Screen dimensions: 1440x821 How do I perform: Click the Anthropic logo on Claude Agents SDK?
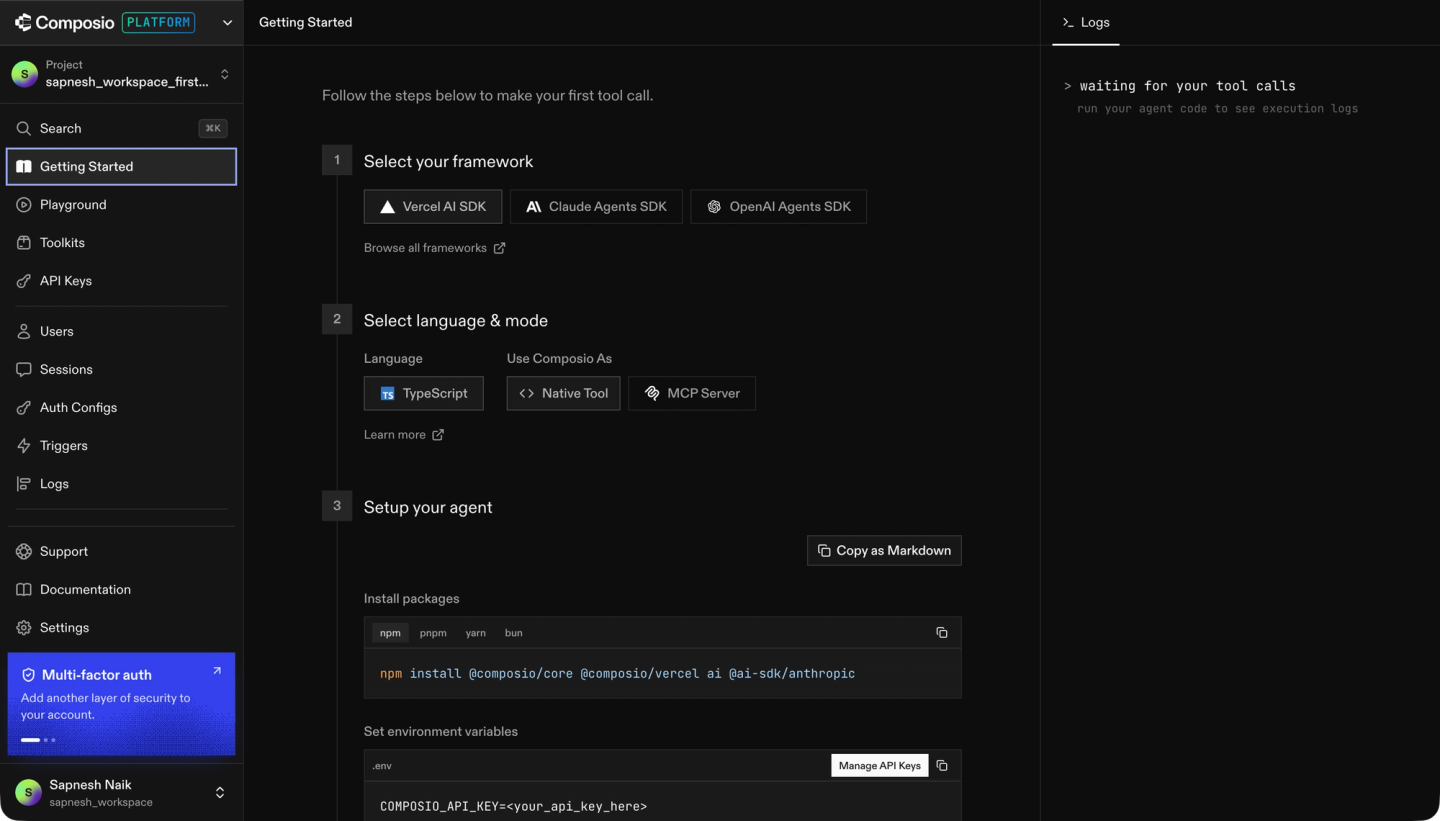click(x=533, y=207)
